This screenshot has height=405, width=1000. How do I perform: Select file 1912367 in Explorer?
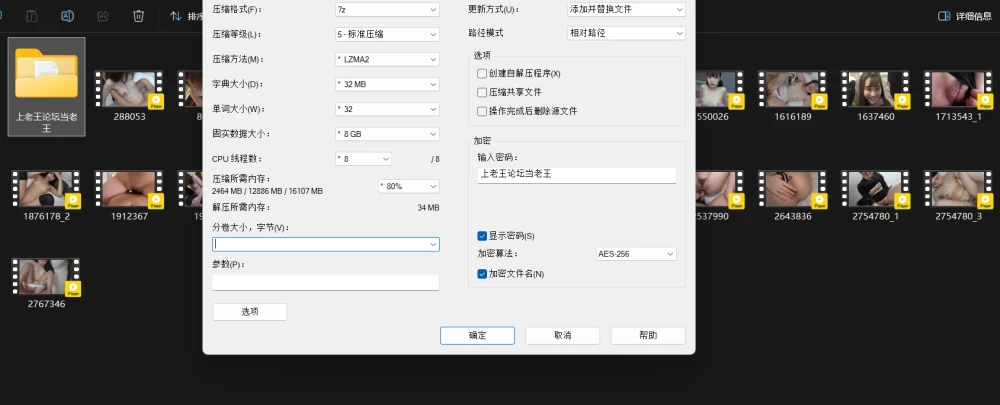129,195
